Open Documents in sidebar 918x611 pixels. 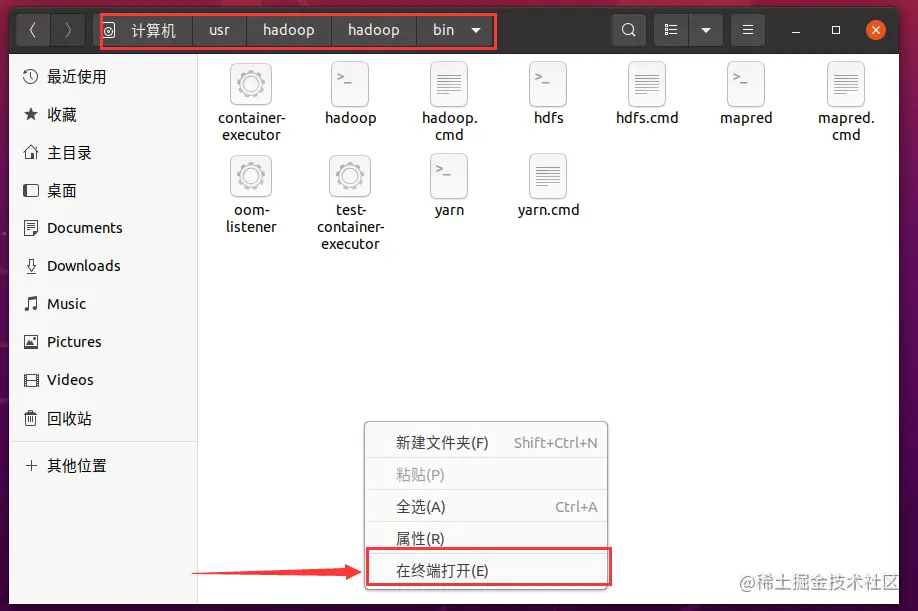pyautogui.click(x=103, y=228)
